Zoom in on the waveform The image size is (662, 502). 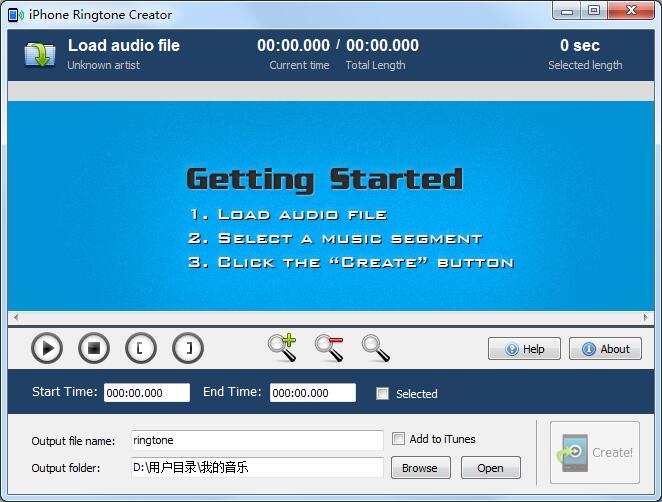(x=282, y=347)
